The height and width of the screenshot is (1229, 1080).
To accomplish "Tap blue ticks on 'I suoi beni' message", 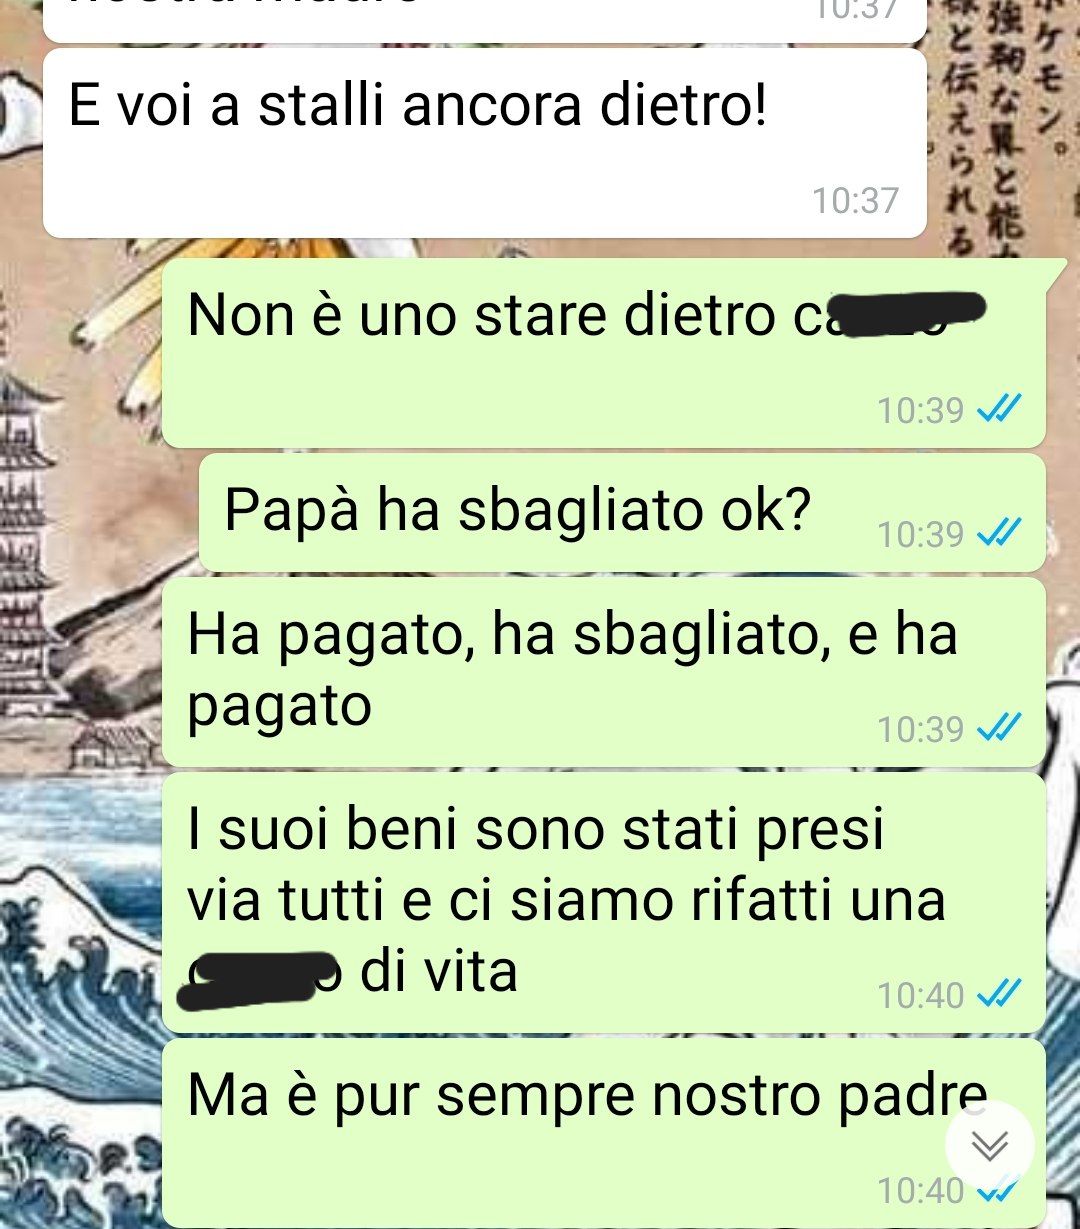I will point(998,994).
